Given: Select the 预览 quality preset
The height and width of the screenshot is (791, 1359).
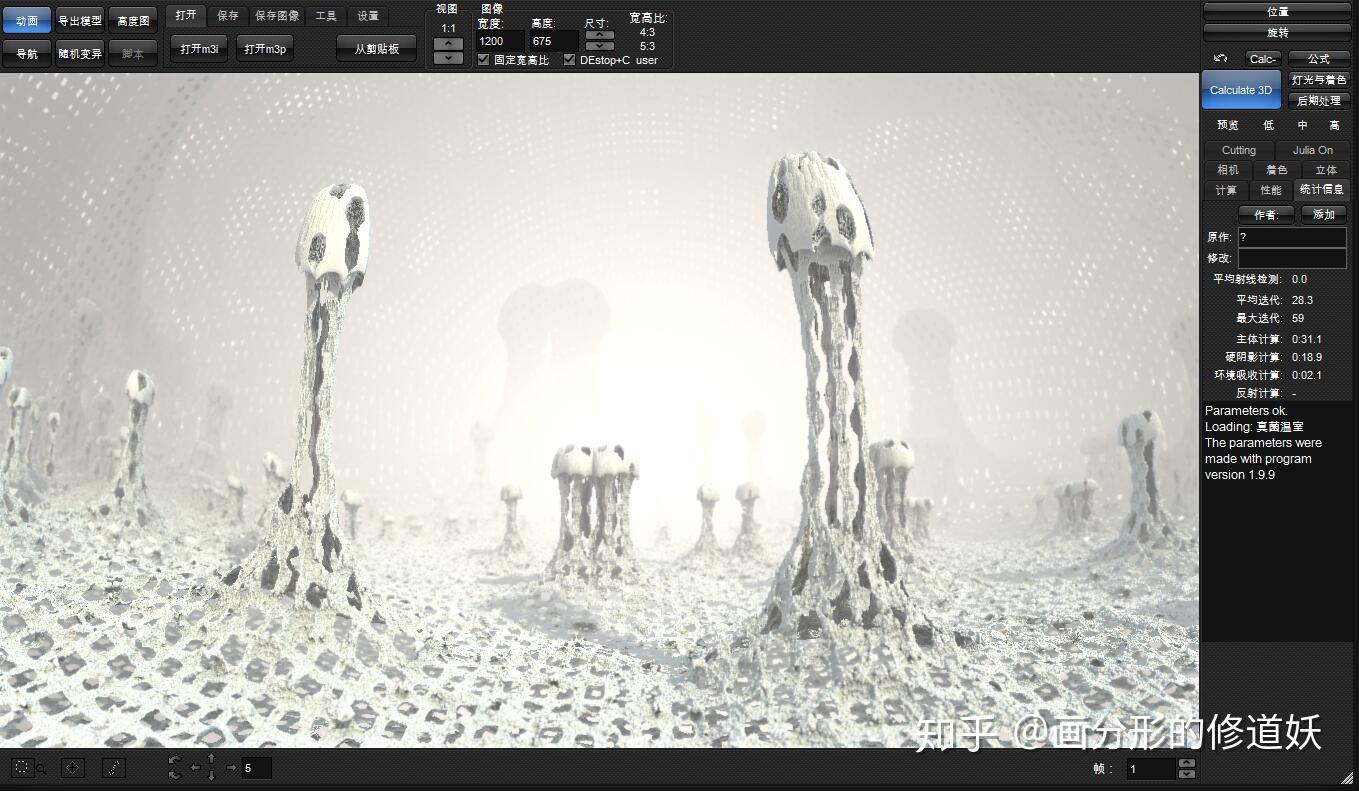Looking at the screenshot, I should pyautogui.click(x=1228, y=126).
